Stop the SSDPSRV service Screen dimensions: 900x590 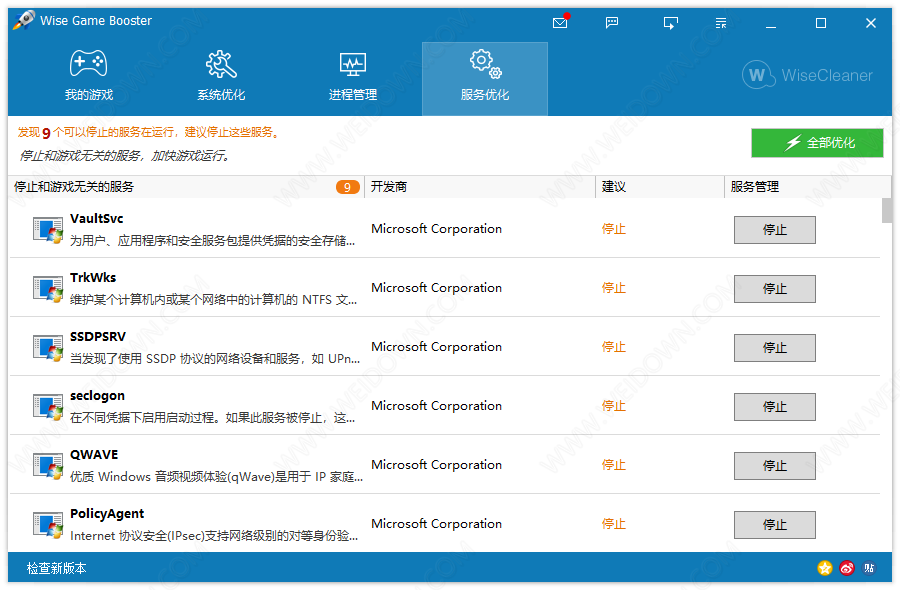tap(774, 348)
